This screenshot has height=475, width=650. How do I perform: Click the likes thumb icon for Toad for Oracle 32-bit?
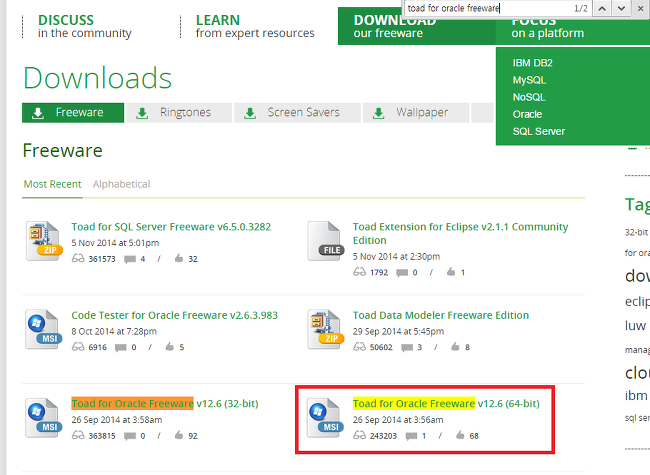pos(179,435)
